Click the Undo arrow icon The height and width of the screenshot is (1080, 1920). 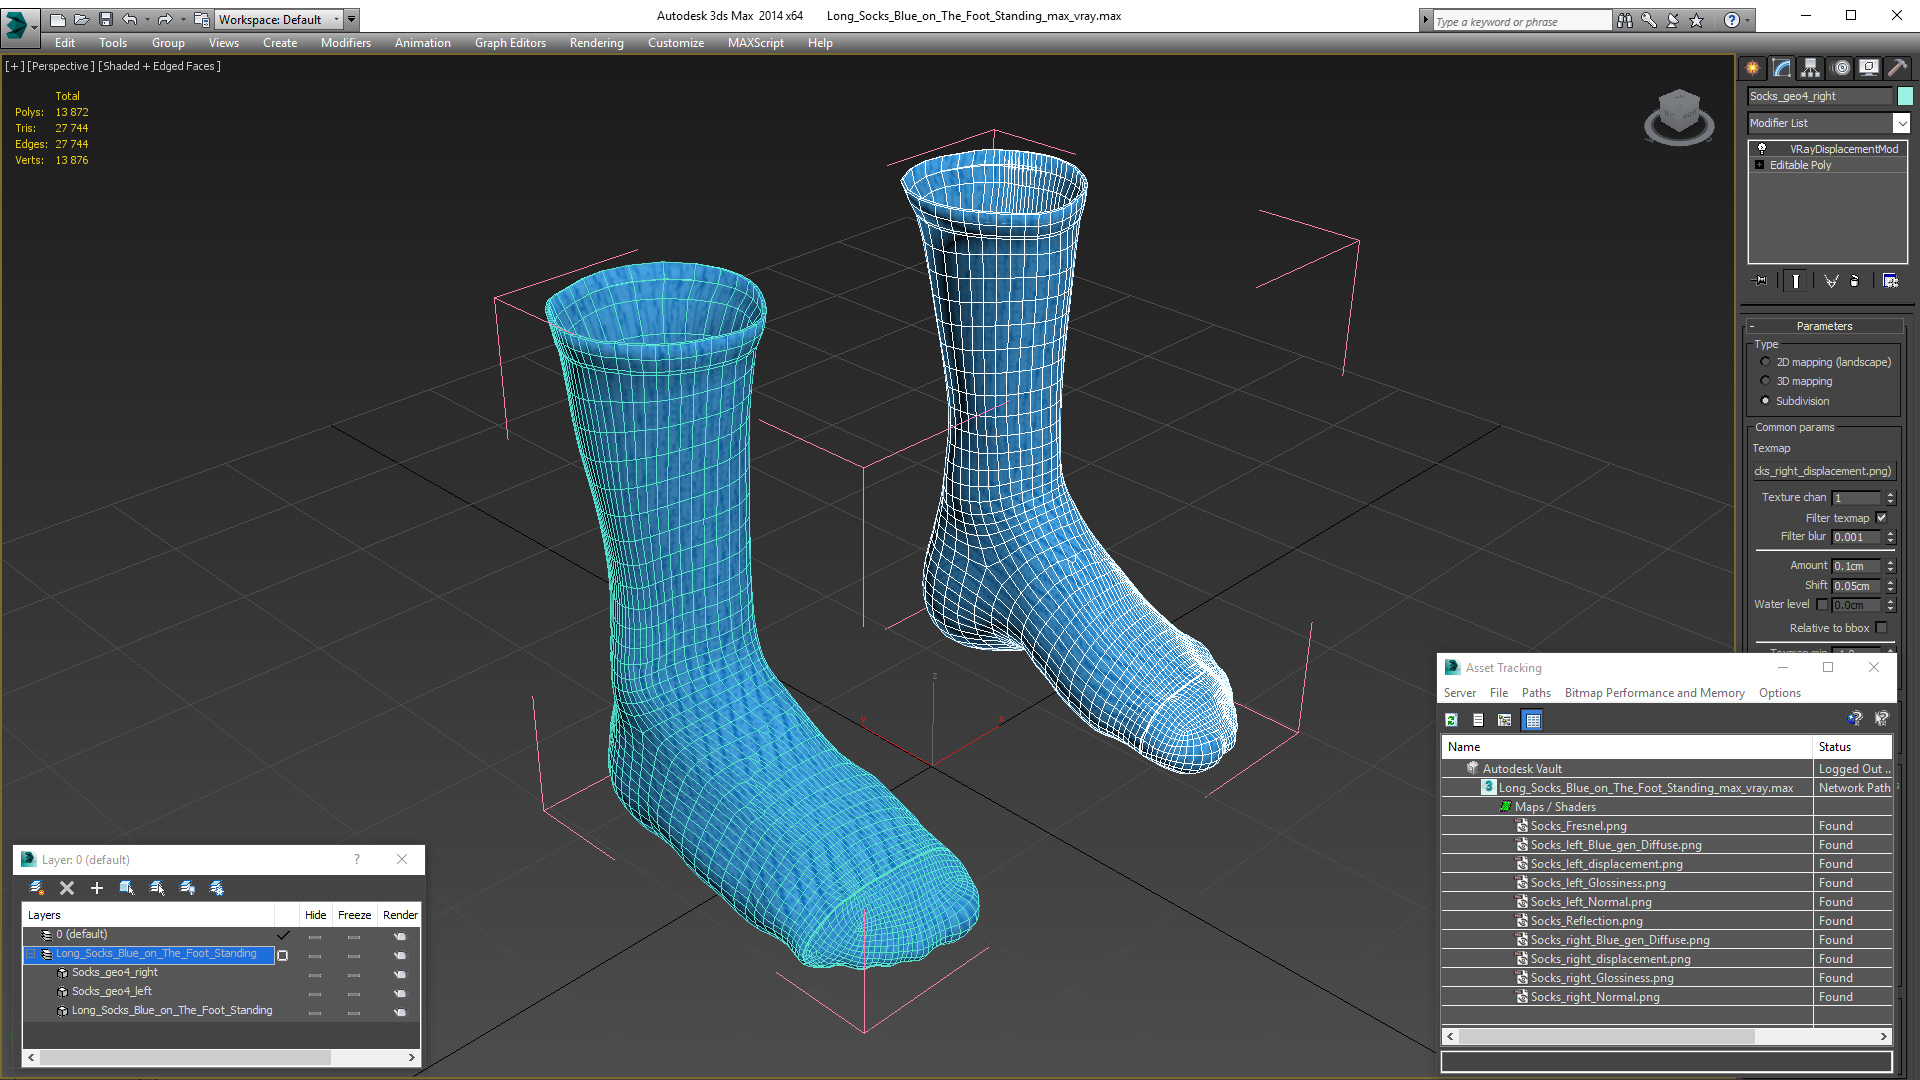coord(130,19)
